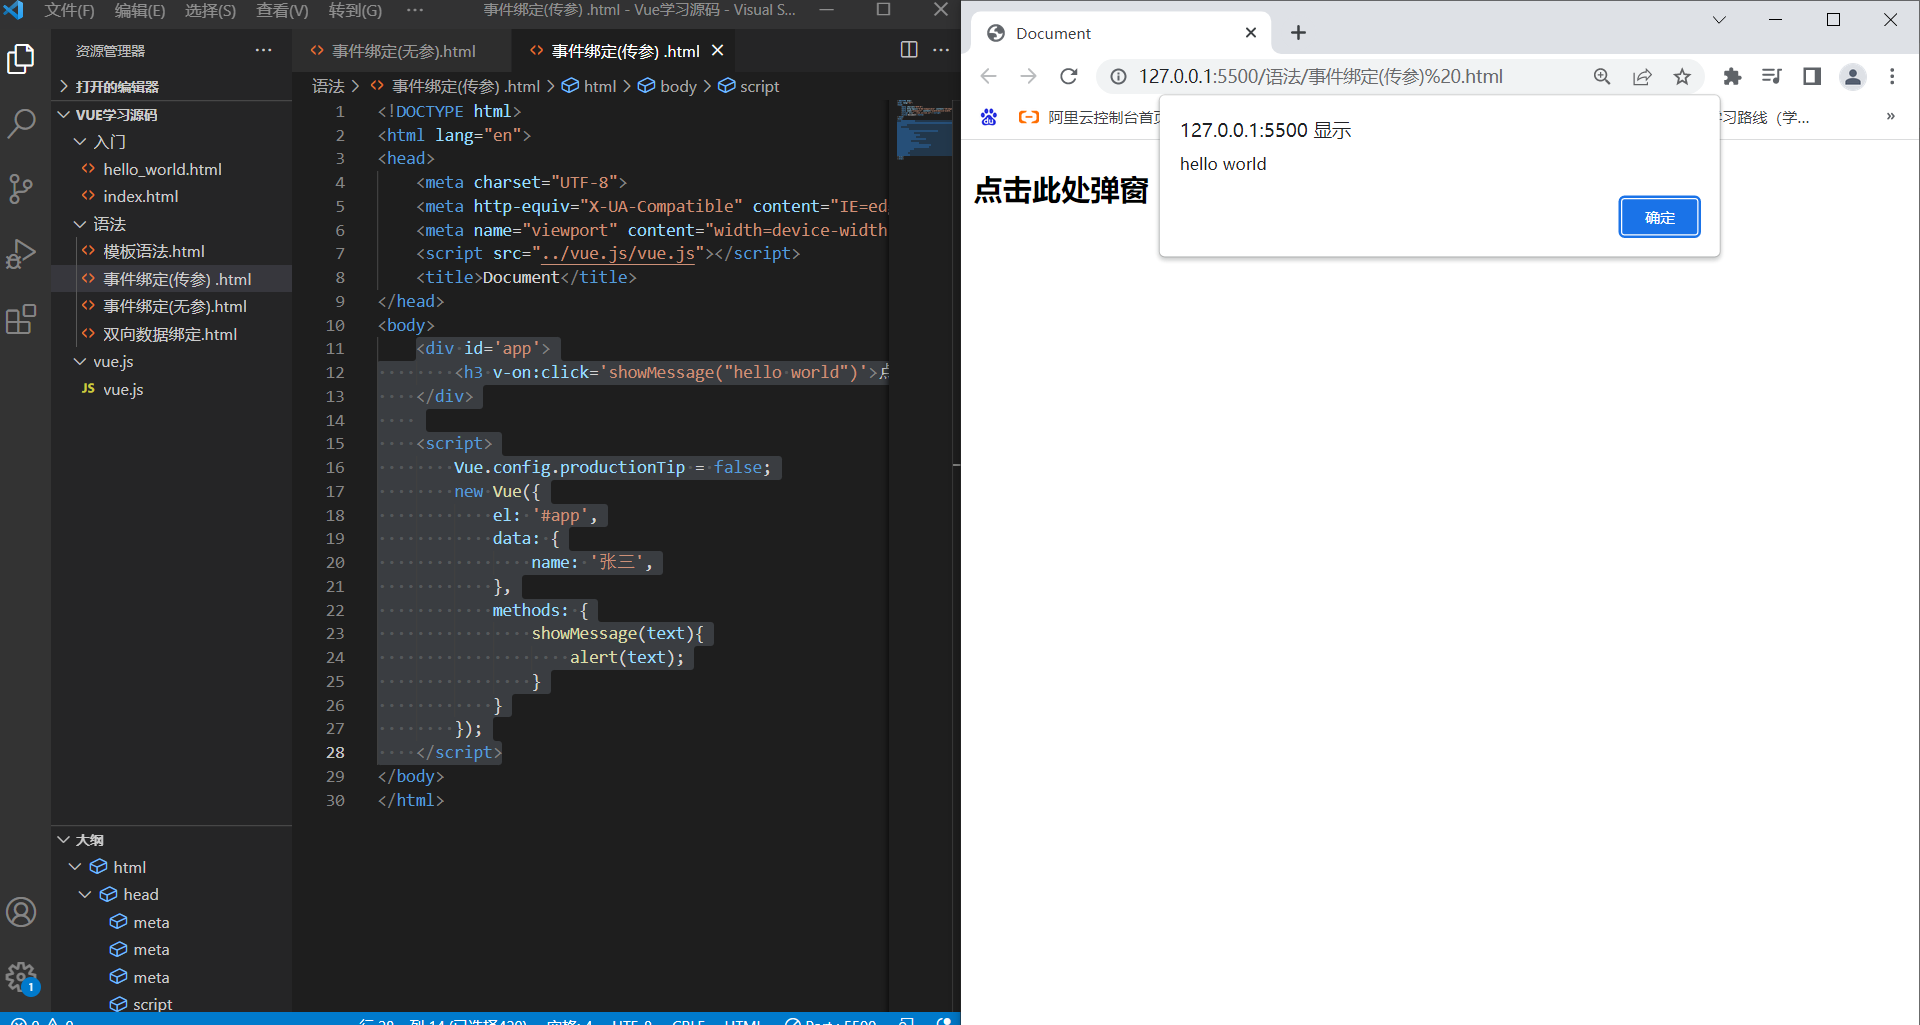Open the Accounts menu in activity bar
The height and width of the screenshot is (1025, 1920).
pos(21,912)
